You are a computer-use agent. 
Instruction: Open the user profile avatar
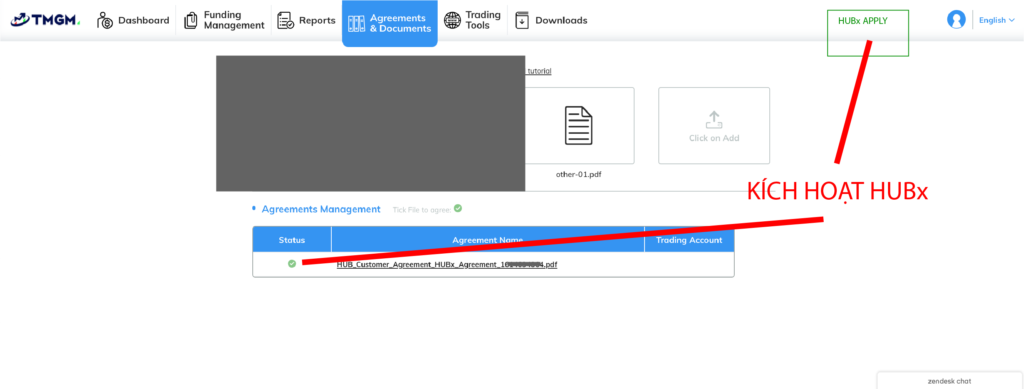pos(956,20)
